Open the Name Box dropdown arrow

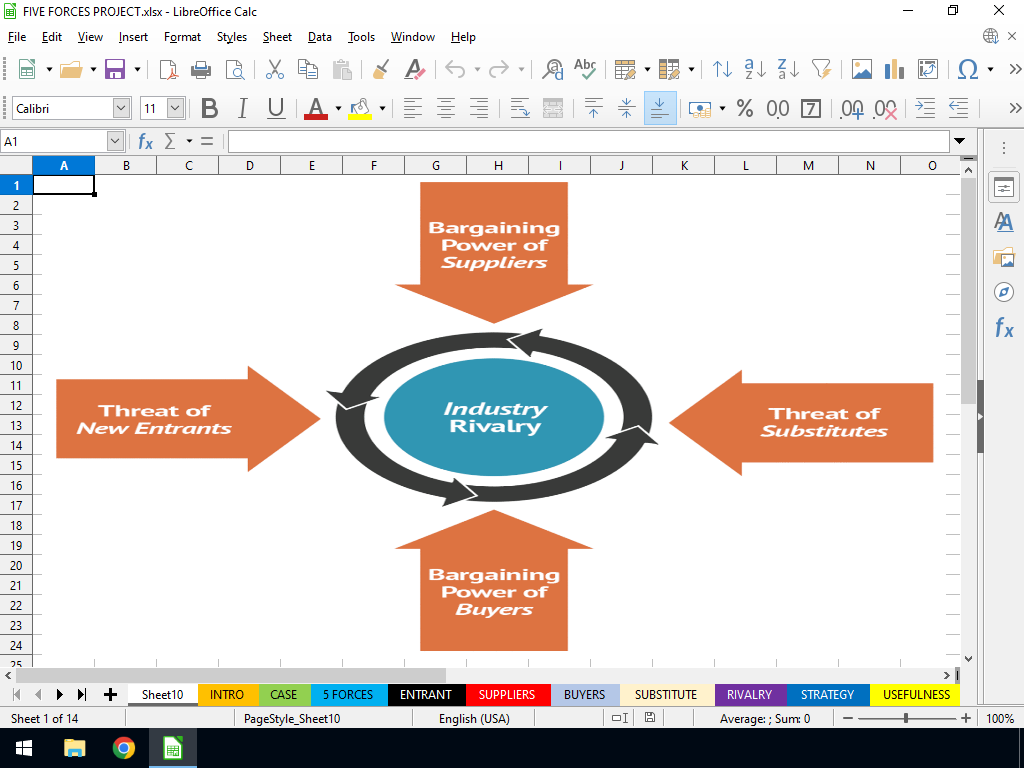(x=115, y=141)
